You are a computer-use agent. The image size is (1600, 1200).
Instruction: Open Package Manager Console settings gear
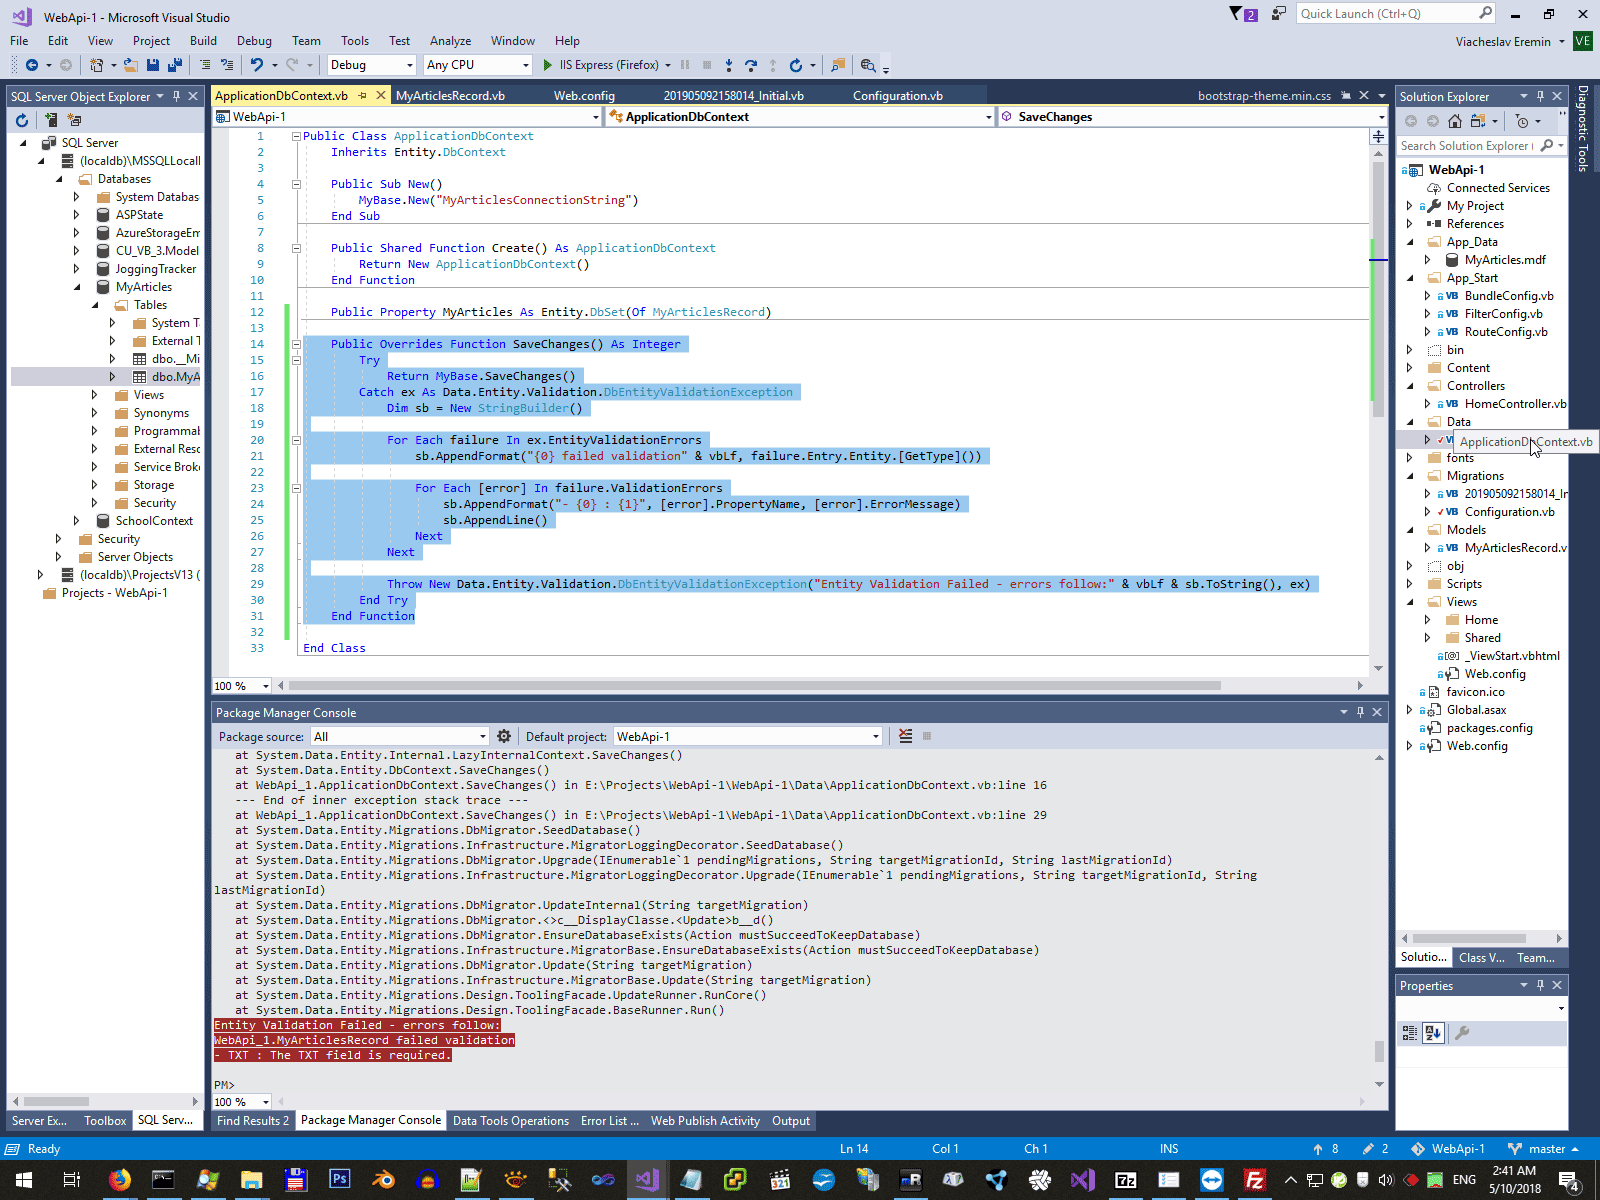pyautogui.click(x=504, y=736)
